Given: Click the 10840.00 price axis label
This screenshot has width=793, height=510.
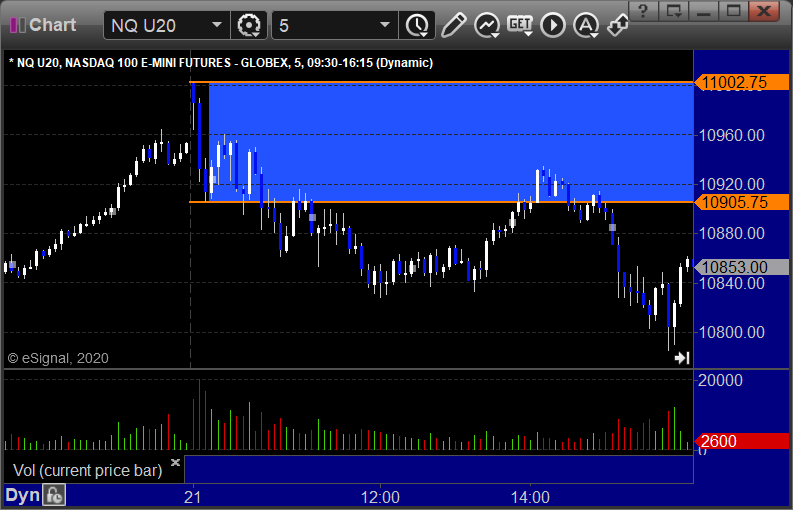Looking at the screenshot, I should tap(732, 283).
